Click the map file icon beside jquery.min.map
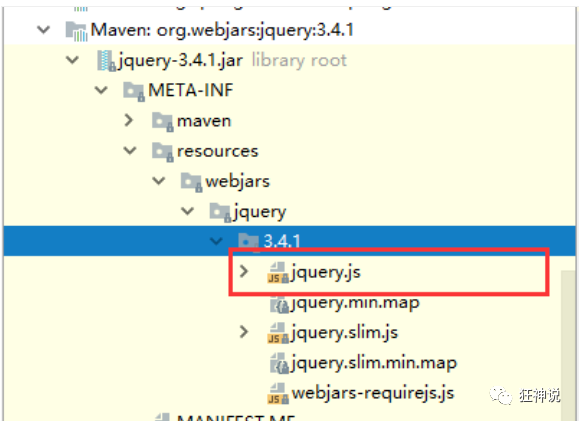Screen dimensions: 582x429 tap(279, 304)
